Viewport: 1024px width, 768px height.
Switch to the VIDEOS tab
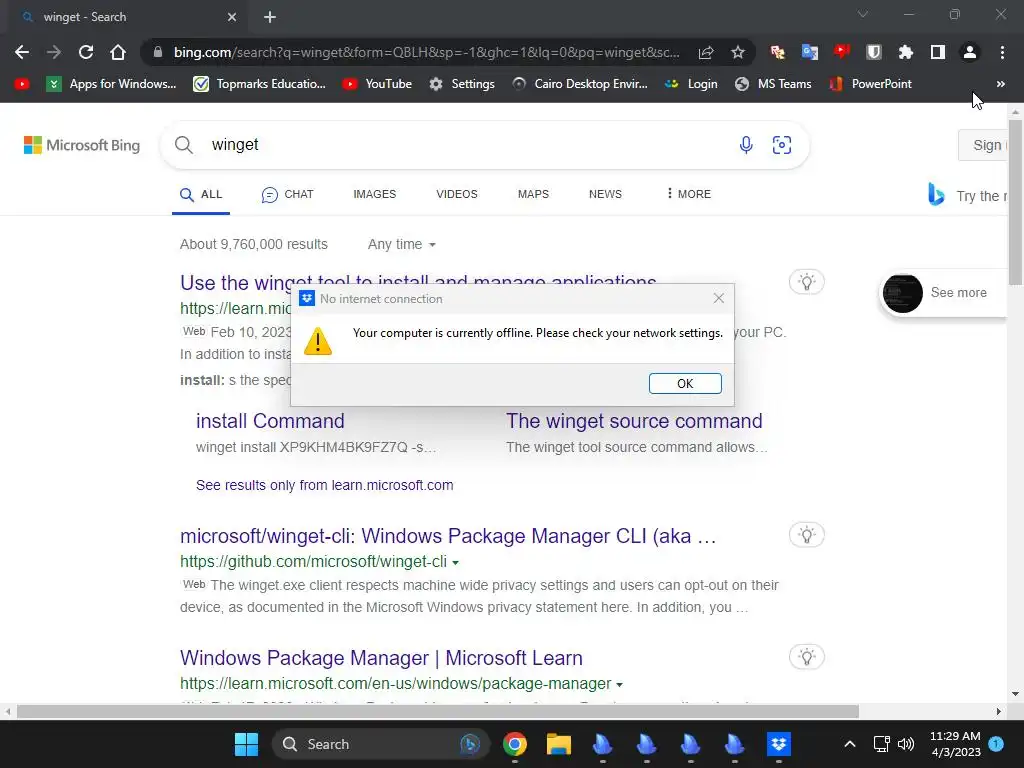pos(457,195)
